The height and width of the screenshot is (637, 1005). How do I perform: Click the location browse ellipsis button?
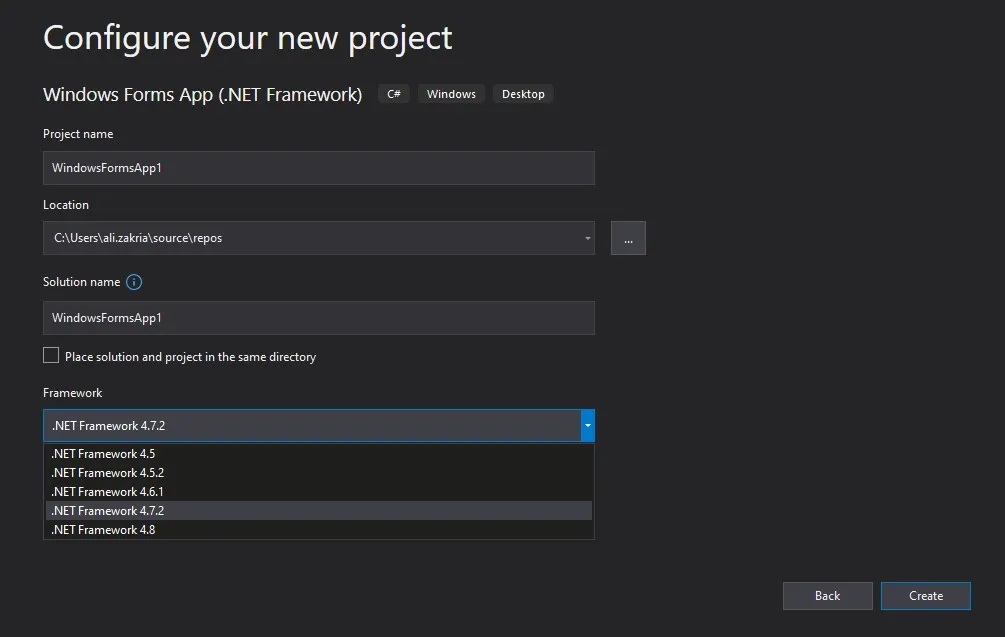point(628,239)
